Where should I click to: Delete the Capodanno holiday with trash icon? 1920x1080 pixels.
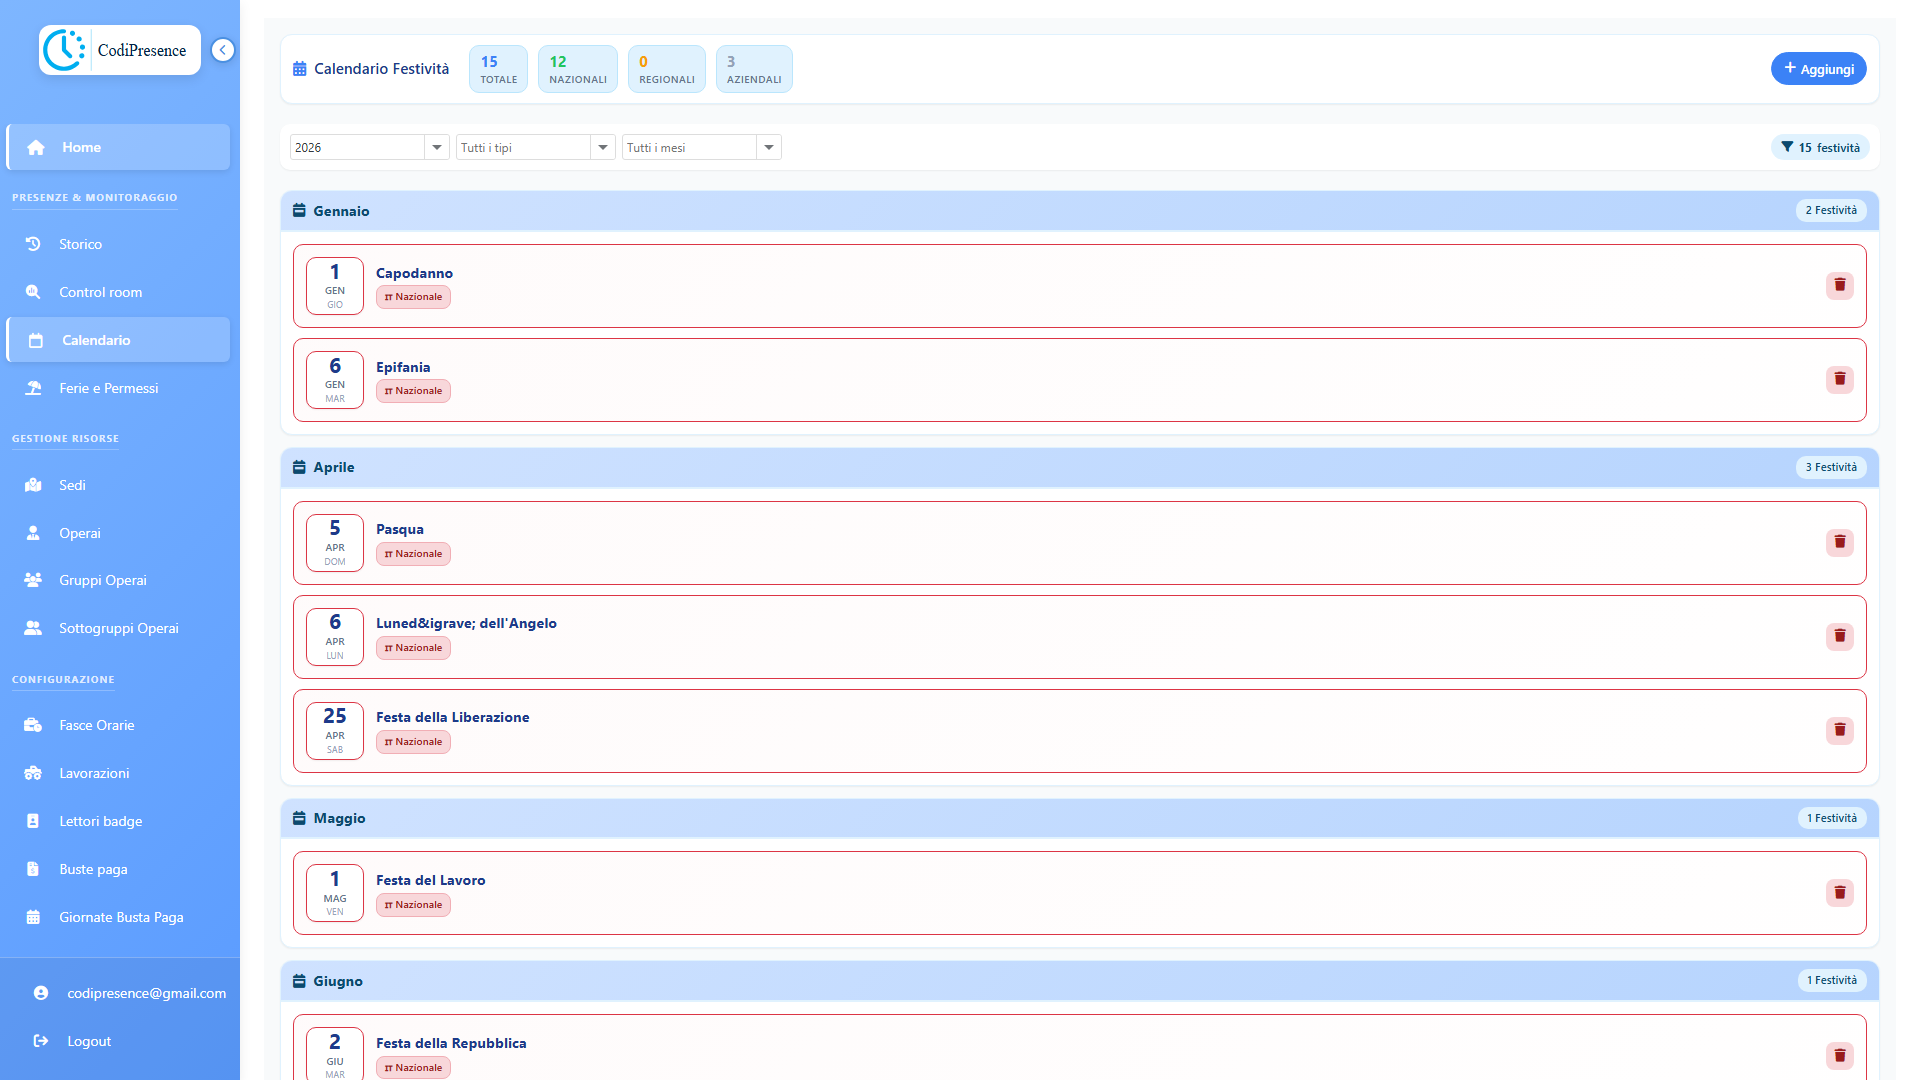pos(1839,286)
